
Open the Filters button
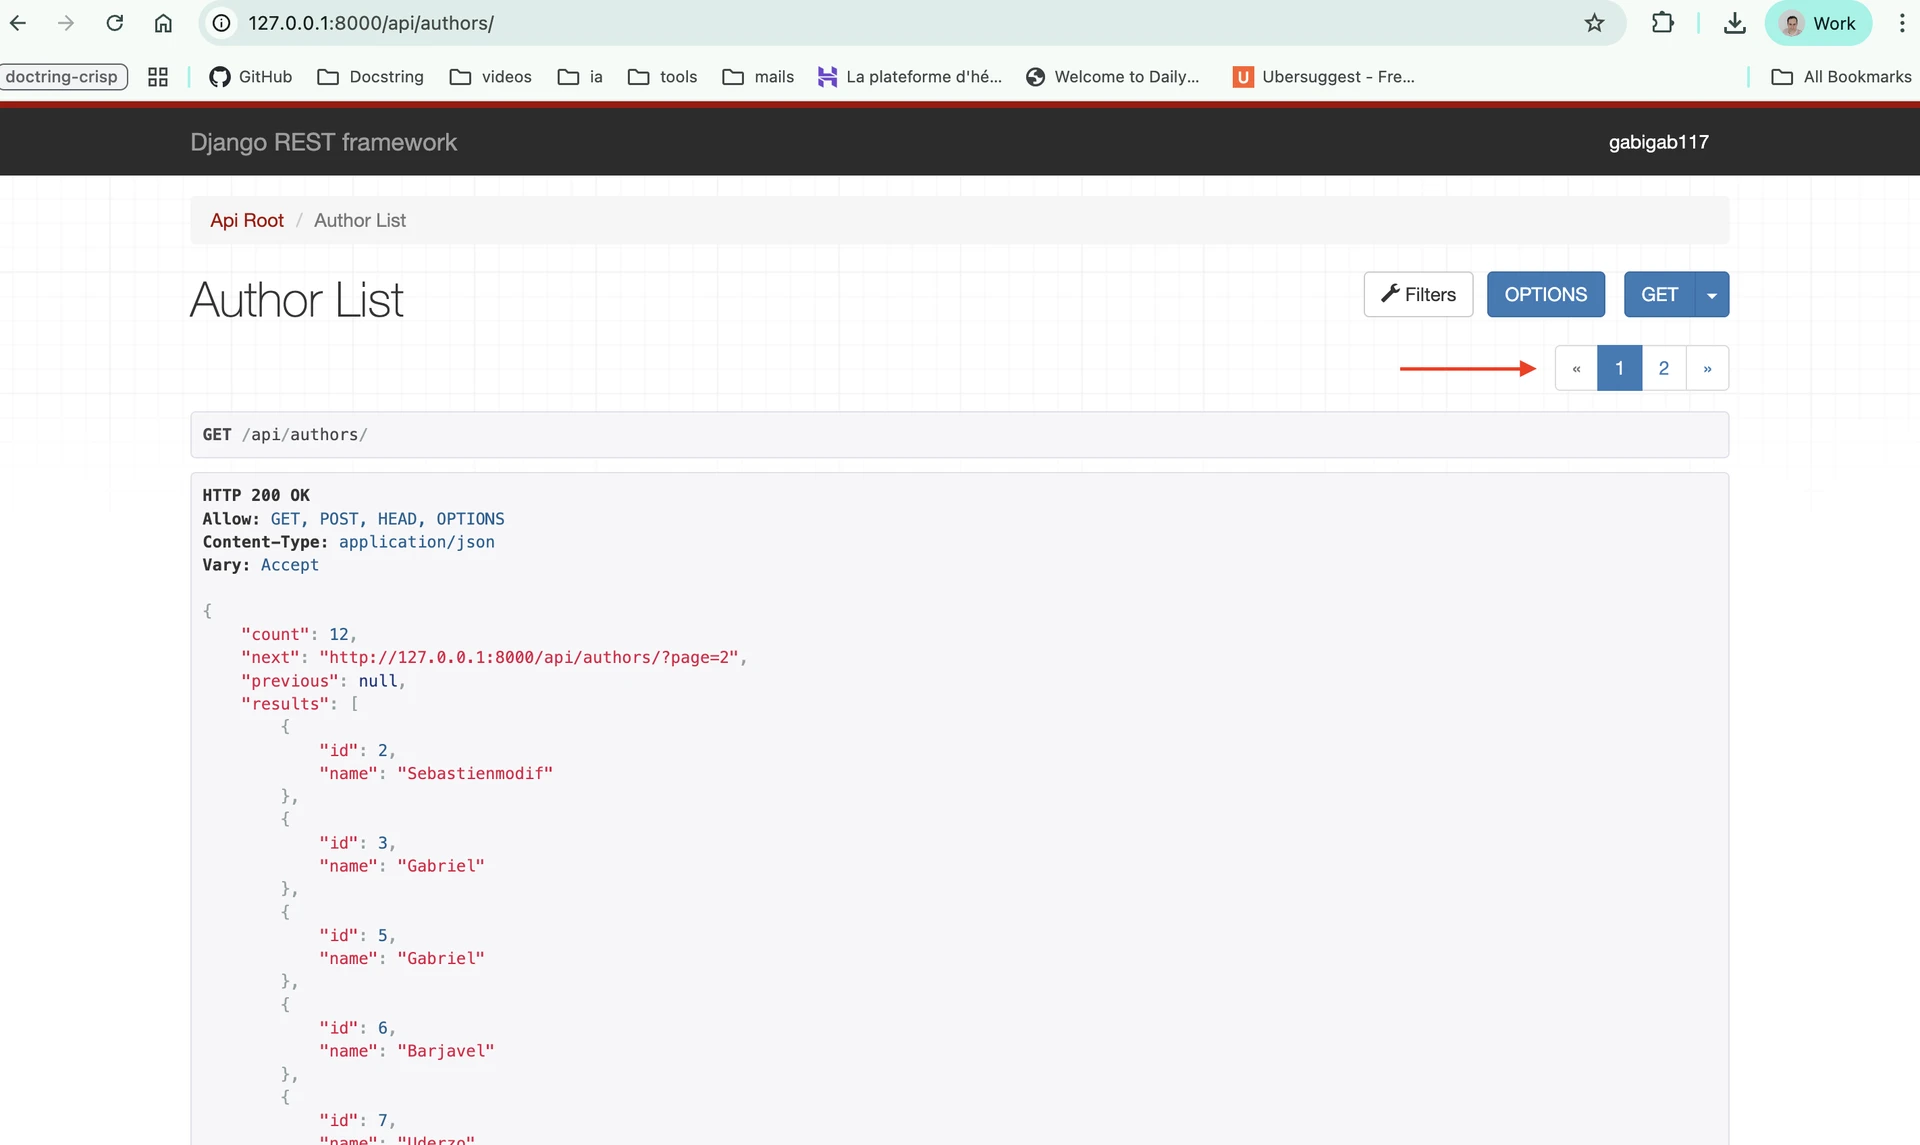(1418, 295)
